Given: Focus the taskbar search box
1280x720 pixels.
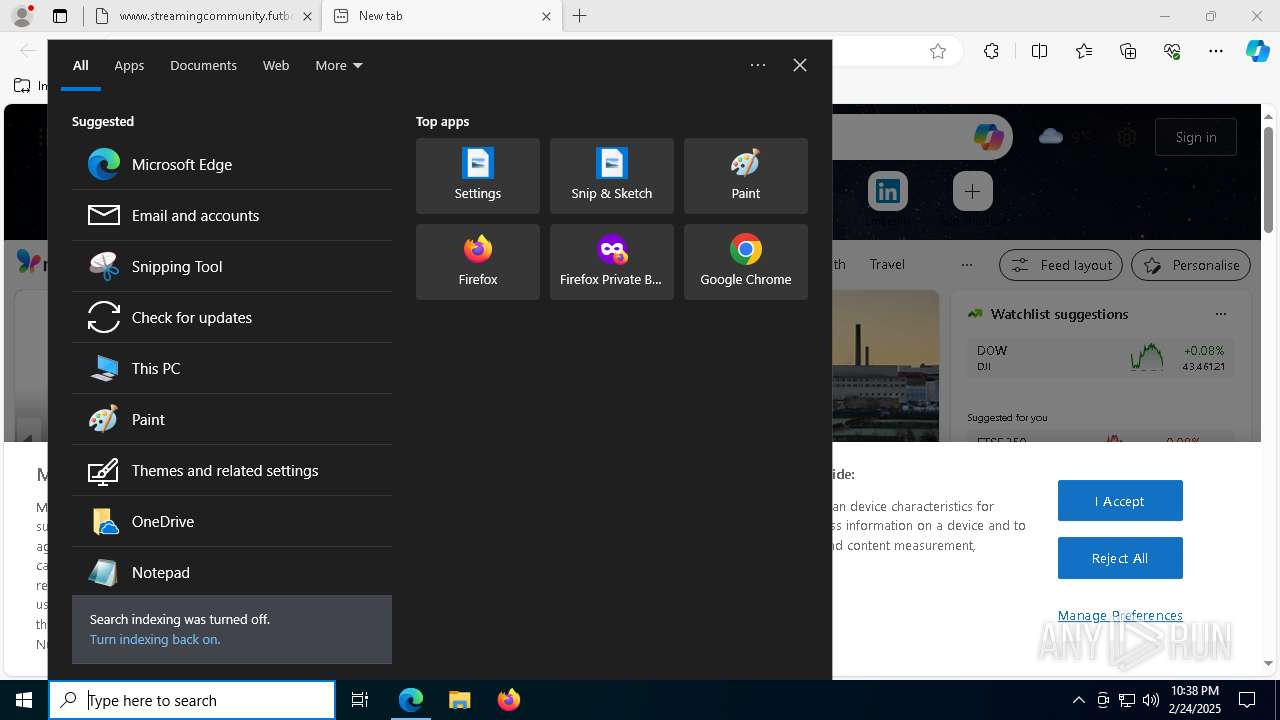Looking at the screenshot, I should click(x=192, y=700).
